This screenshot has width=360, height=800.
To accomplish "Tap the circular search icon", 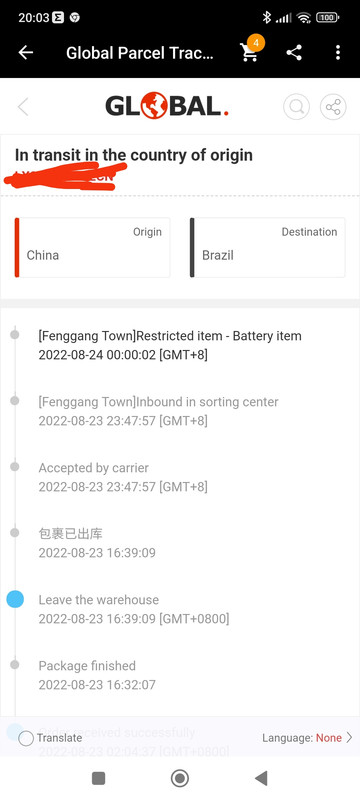I will [x=296, y=107].
